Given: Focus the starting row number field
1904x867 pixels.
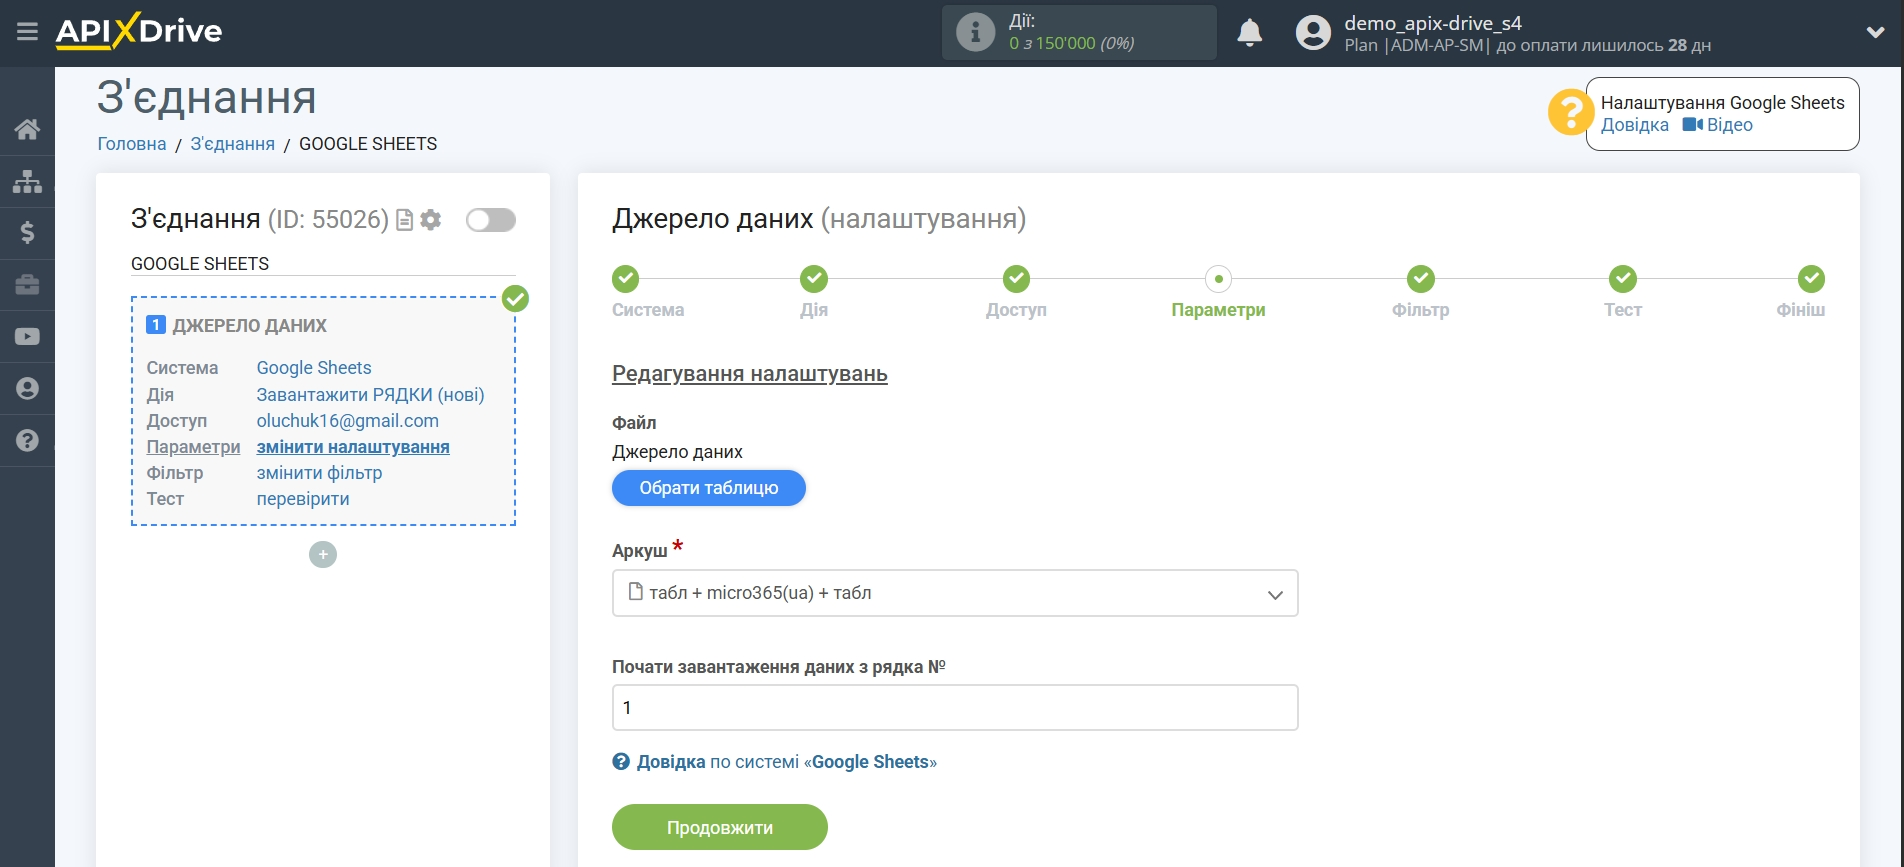Looking at the screenshot, I should coord(955,708).
